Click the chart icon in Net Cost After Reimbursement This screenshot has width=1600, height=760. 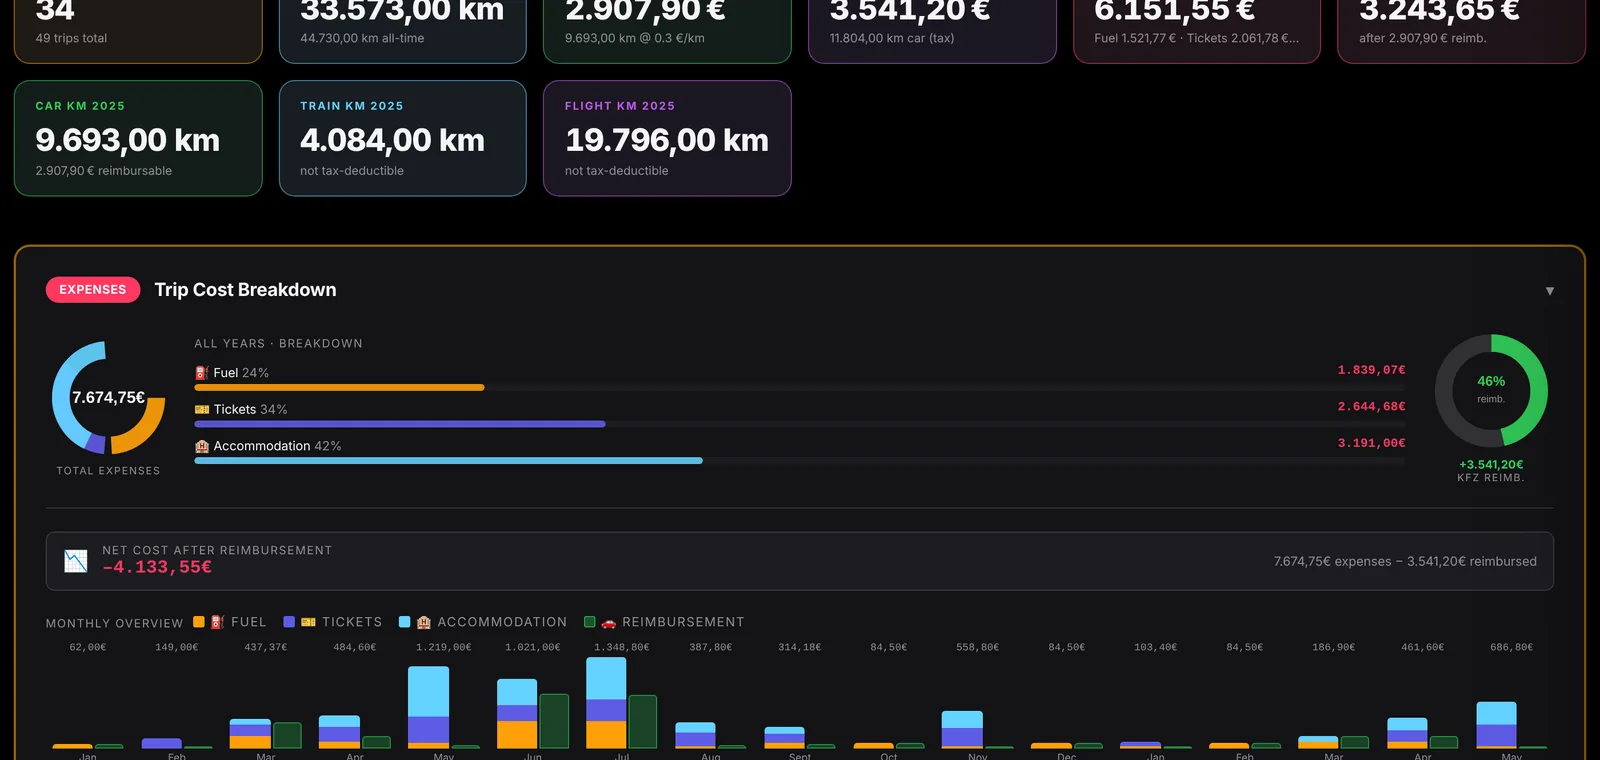point(76,561)
